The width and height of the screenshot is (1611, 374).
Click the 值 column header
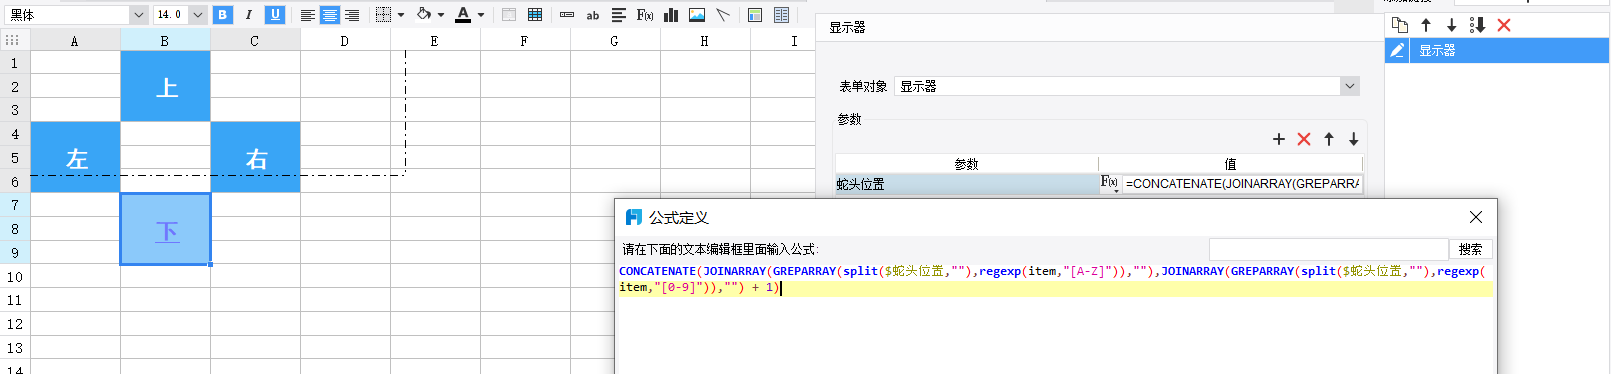pyautogui.click(x=1231, y=164)
